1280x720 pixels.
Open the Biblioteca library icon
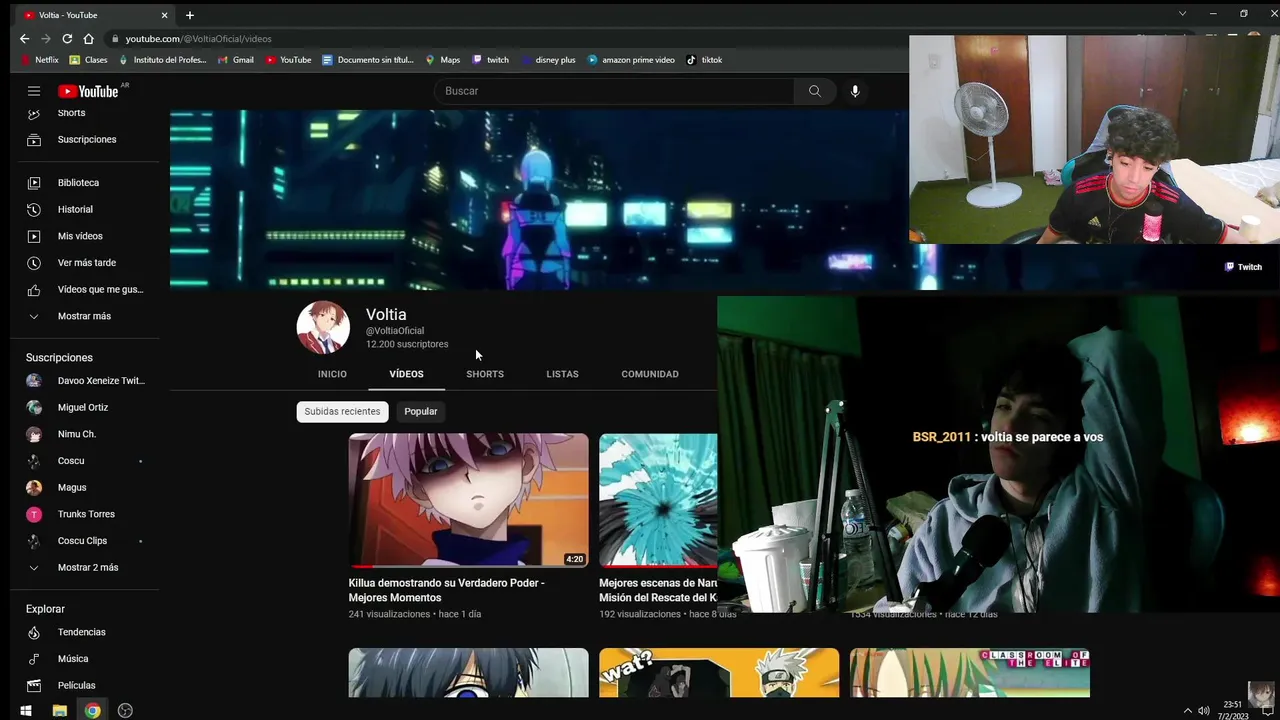tap(34, 183)
